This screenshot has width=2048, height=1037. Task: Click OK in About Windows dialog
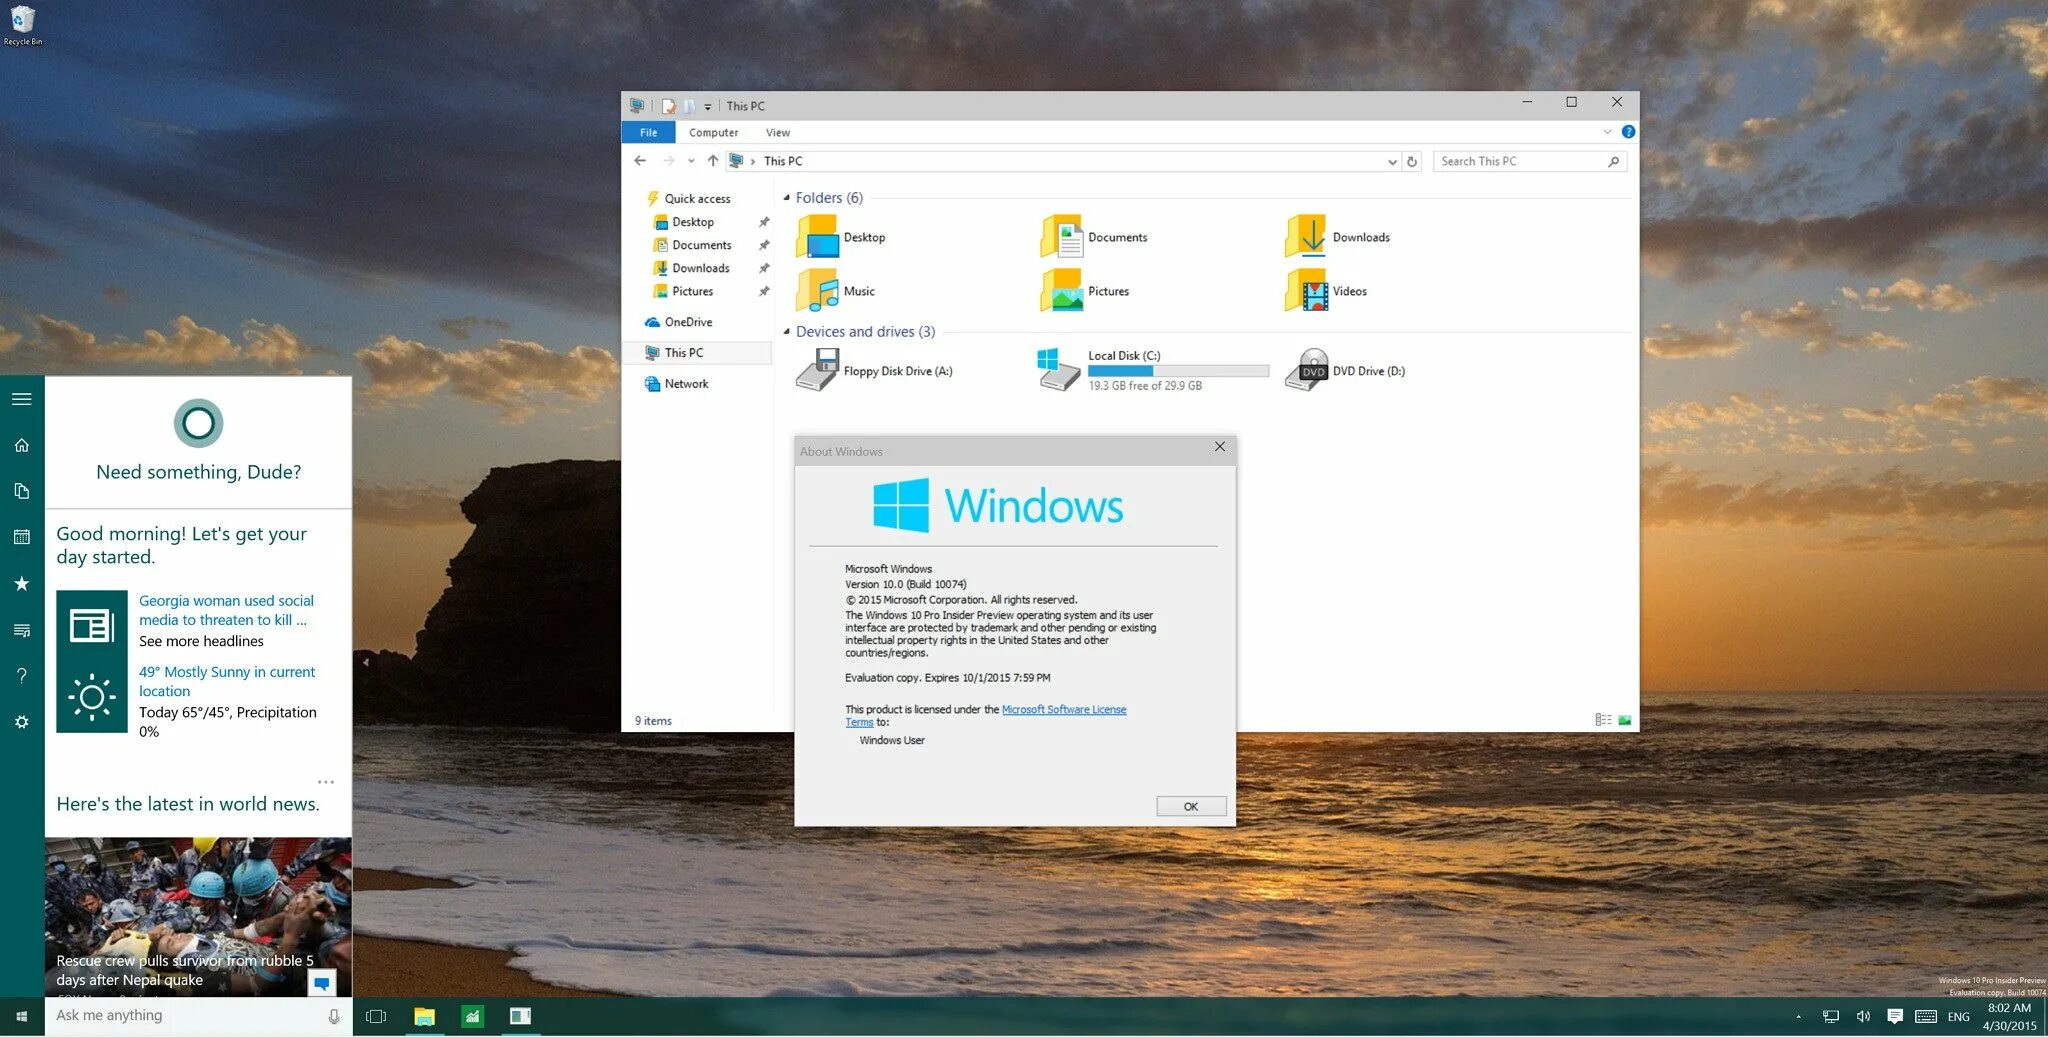(1191, 806)
